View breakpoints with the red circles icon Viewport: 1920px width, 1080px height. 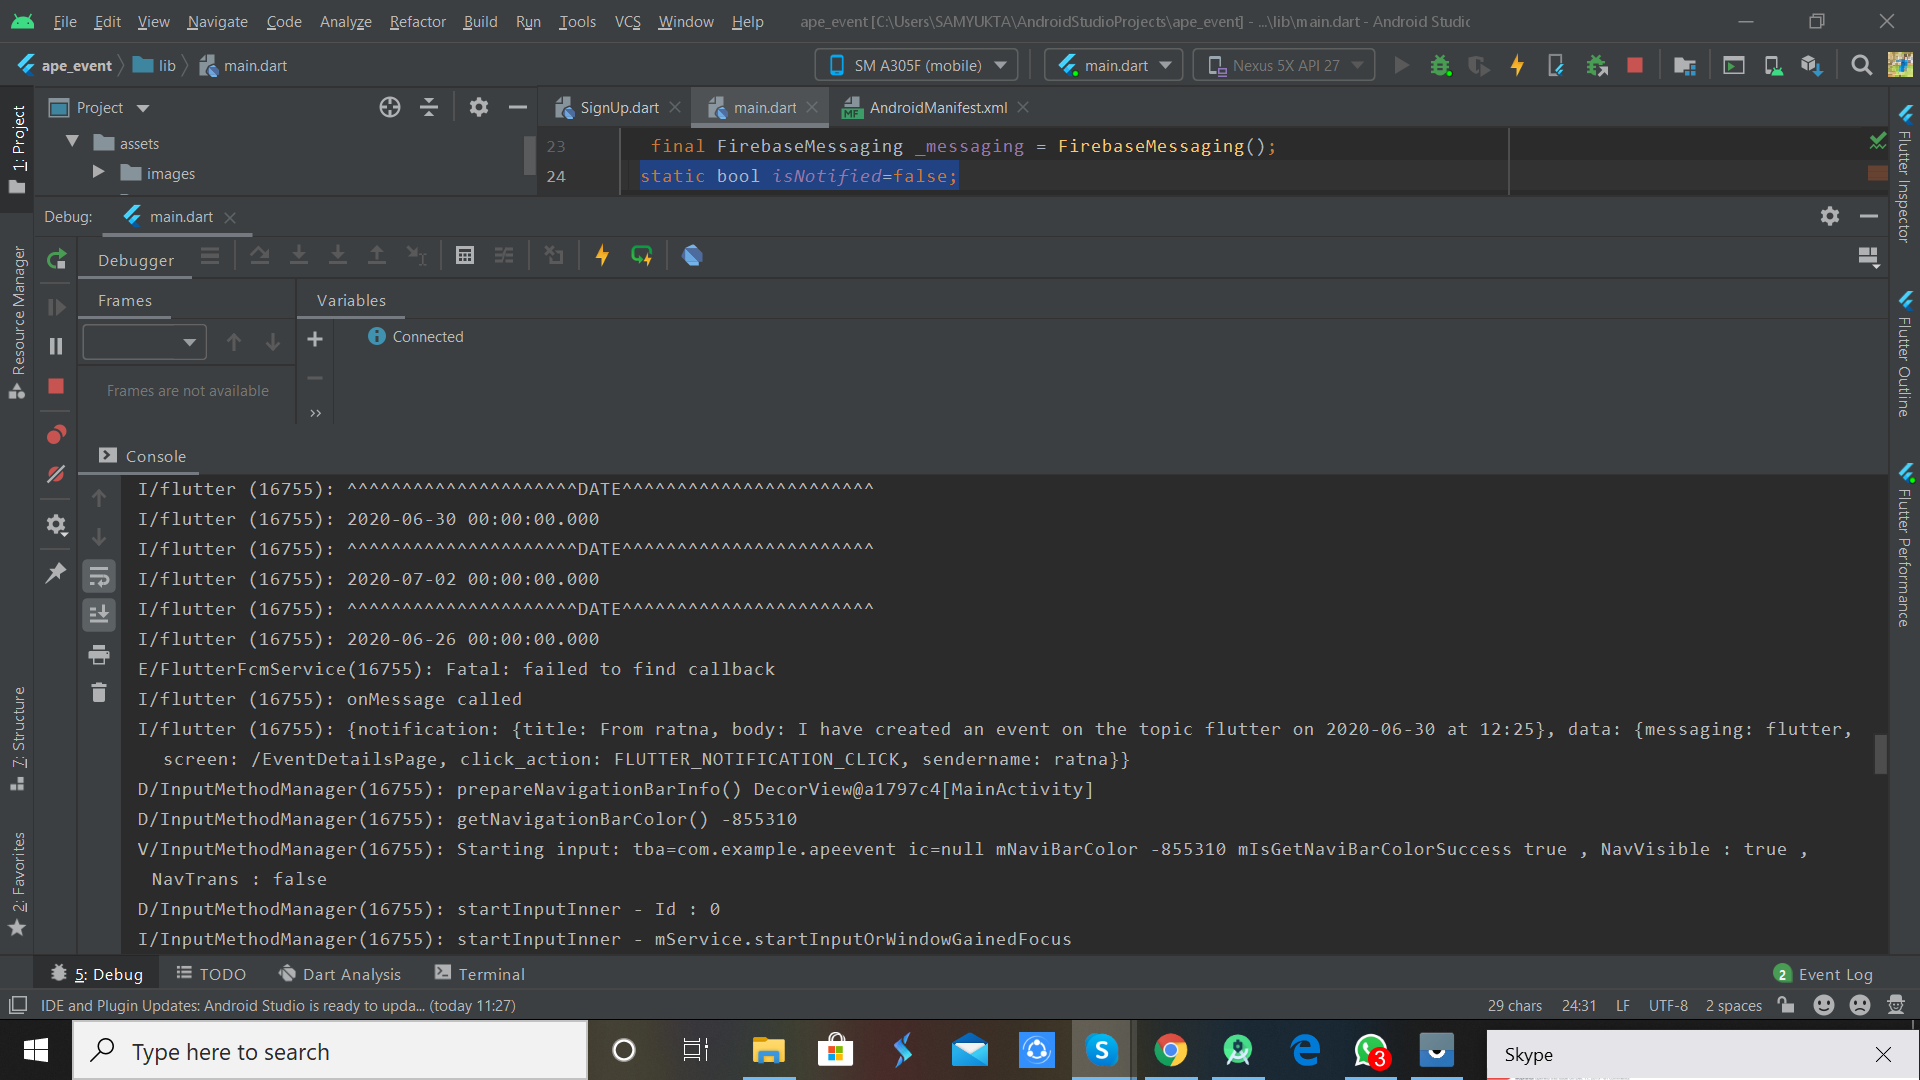[x=56, y=435]
